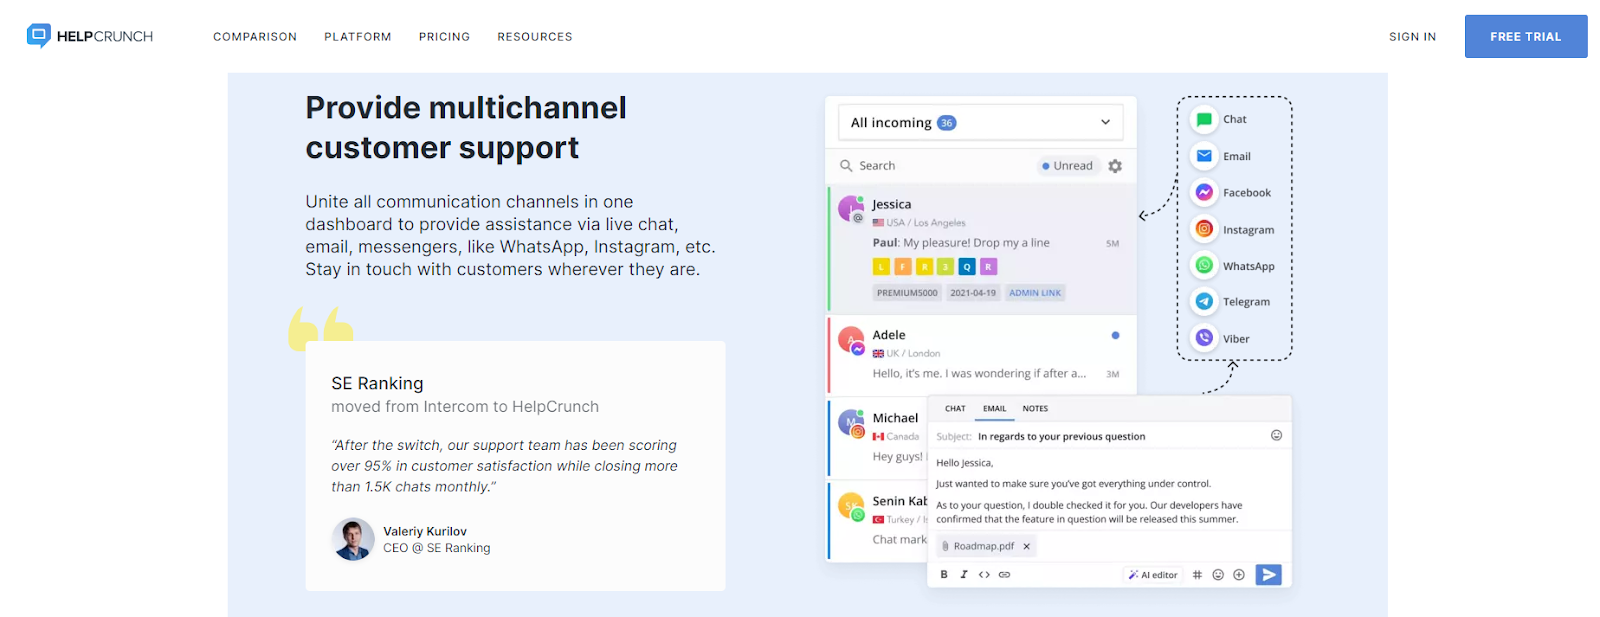Remove the Roadmap.pdf attachment

(1026, 547)
